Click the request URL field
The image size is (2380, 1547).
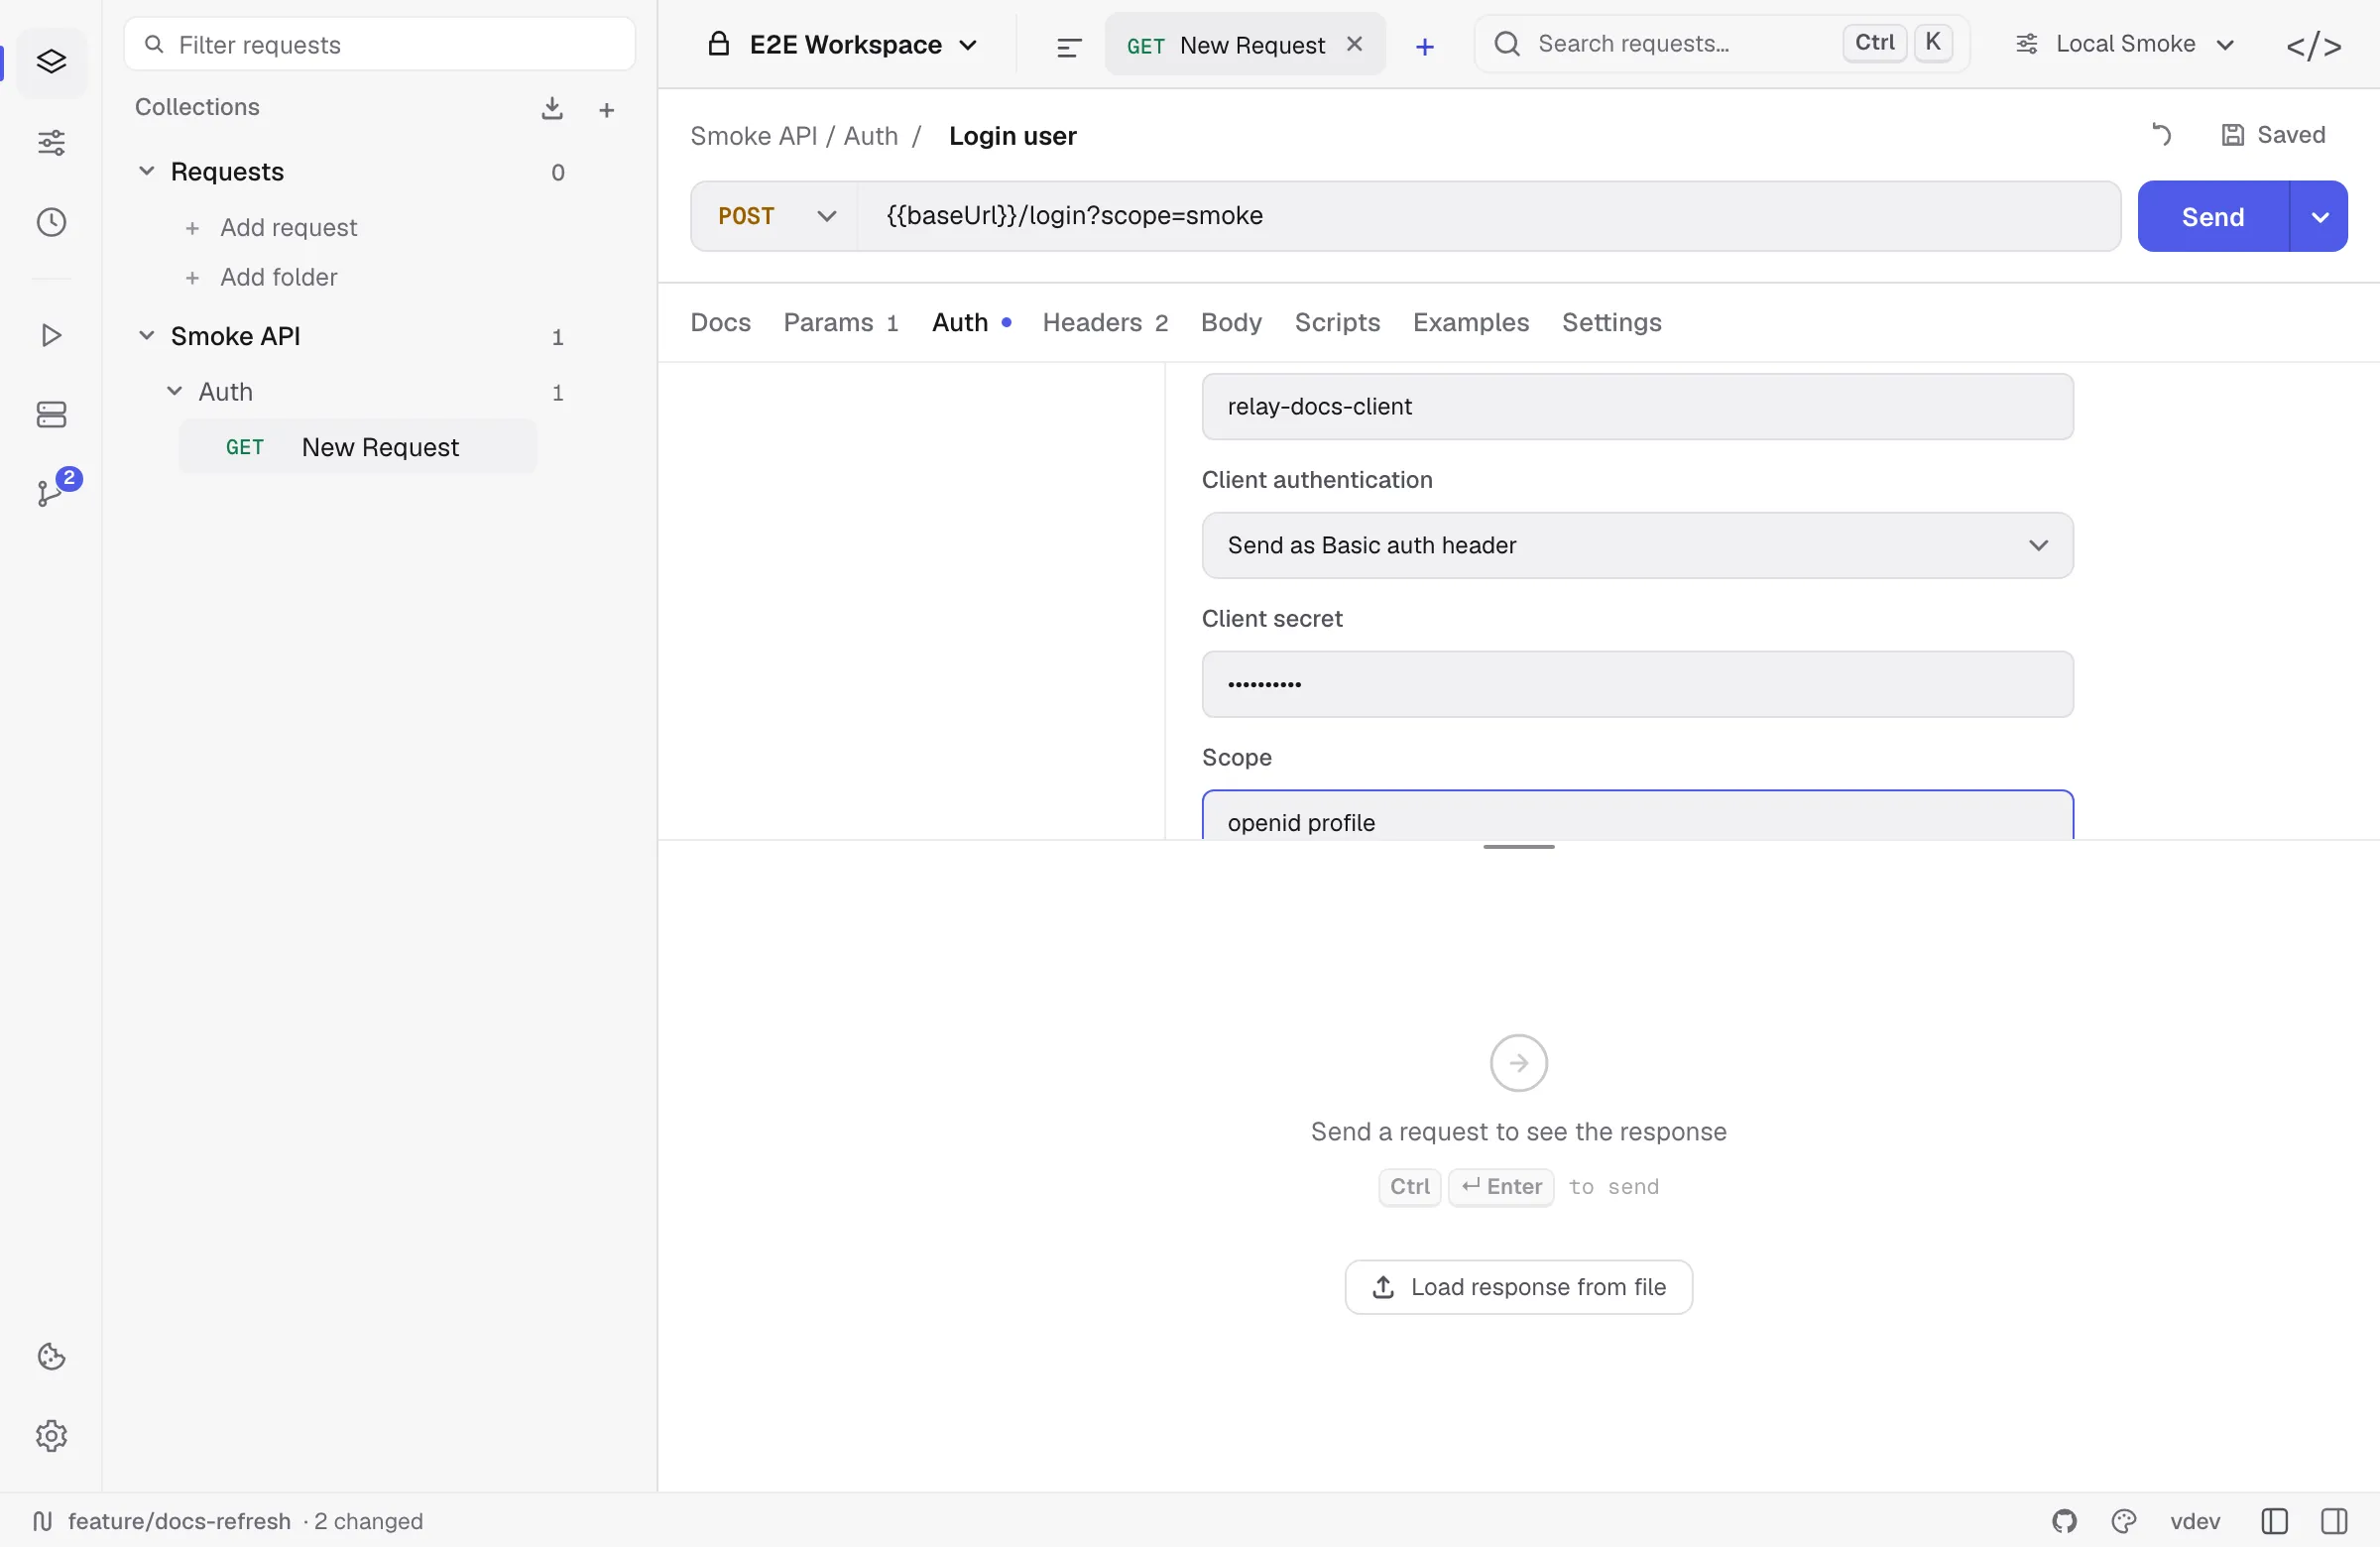click(x=1488, y=216)
